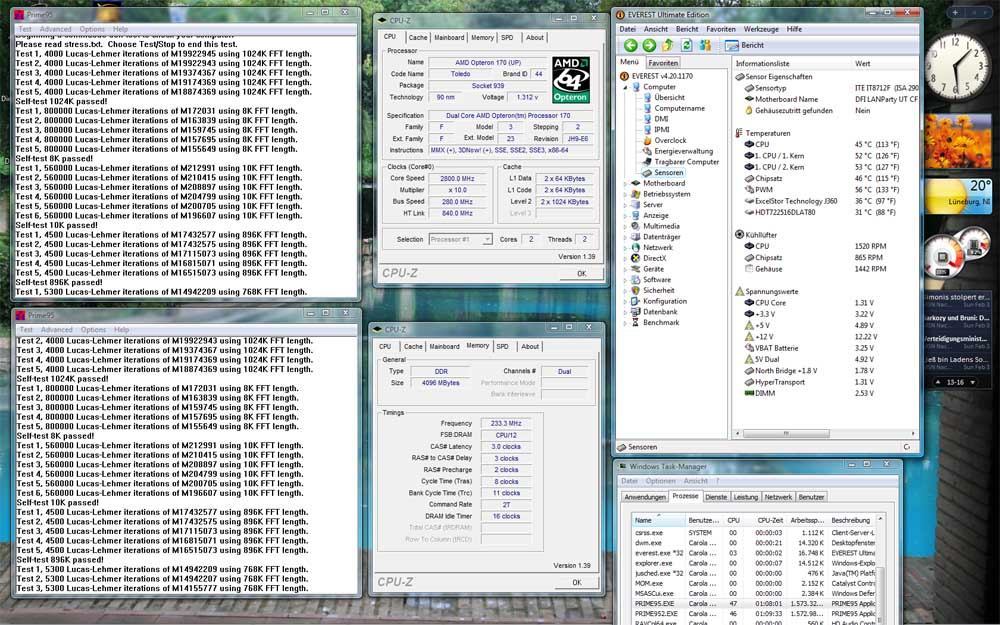Image resolution: width=1000 pixels, height=625 pixels.
Task: Switch to the Favoriten tab beside Menü
Action: pyautogui.click(x=663, y=63)
